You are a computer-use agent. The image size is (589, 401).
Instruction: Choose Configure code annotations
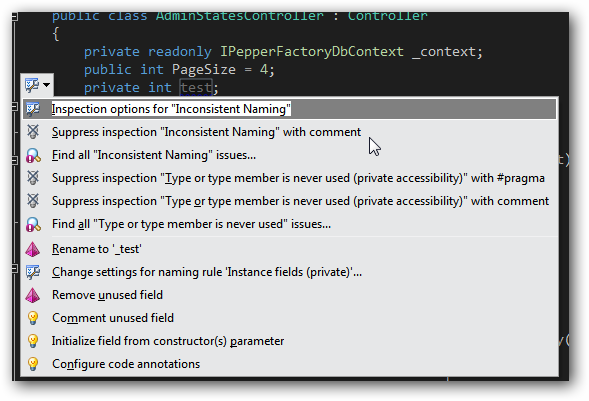click(126, 364)
